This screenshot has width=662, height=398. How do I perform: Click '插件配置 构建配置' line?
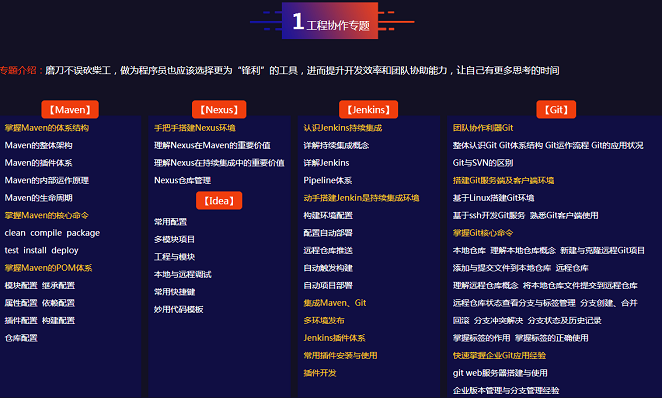[x=40, y=321]
